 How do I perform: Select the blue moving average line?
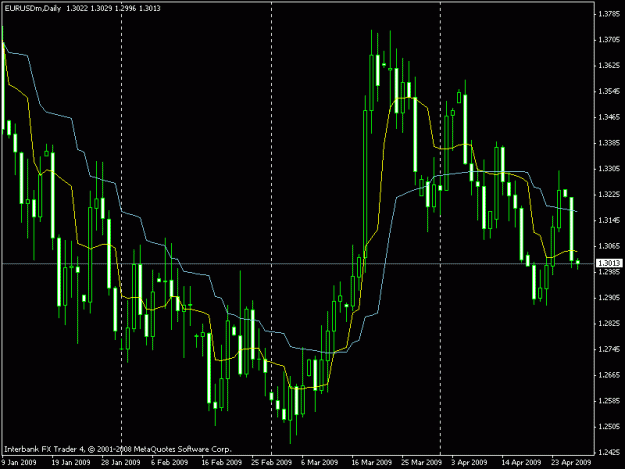pos(385,263)
